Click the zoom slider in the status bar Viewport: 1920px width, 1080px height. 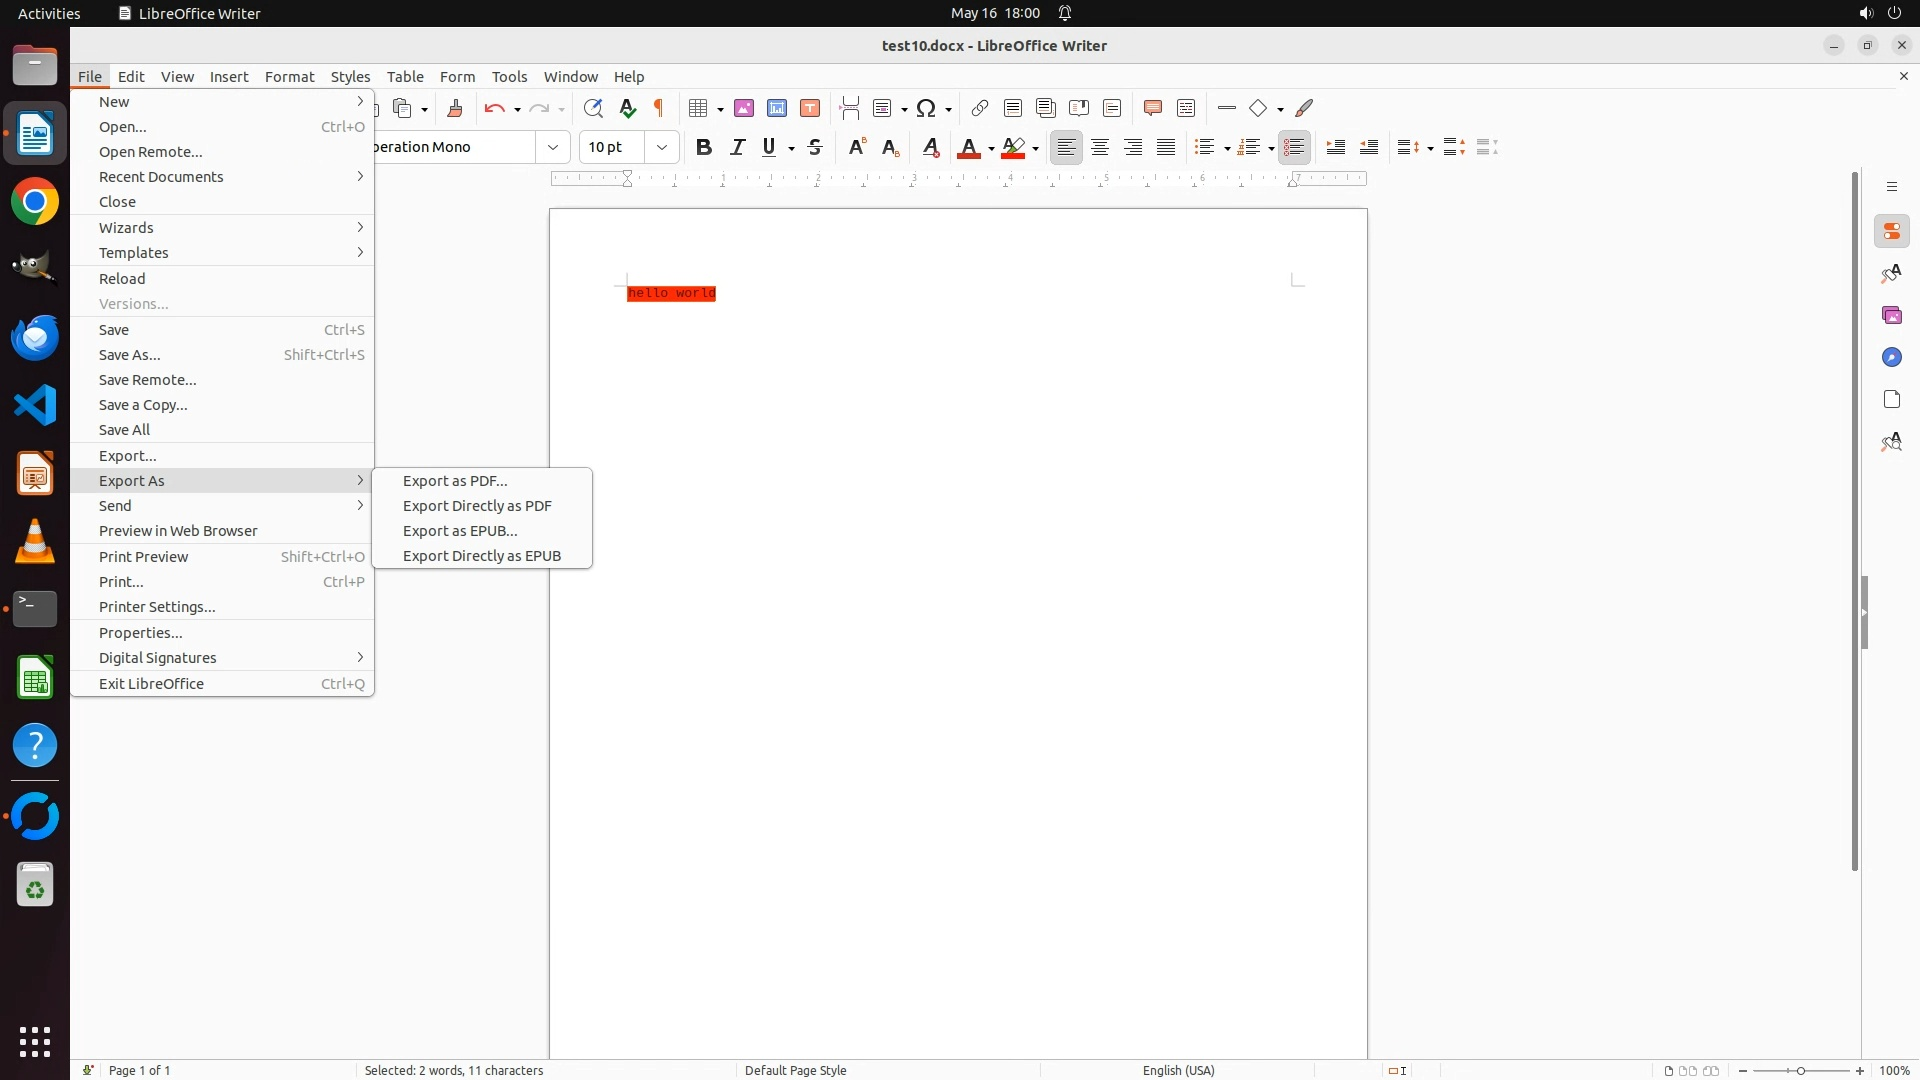[1800, 1070]
